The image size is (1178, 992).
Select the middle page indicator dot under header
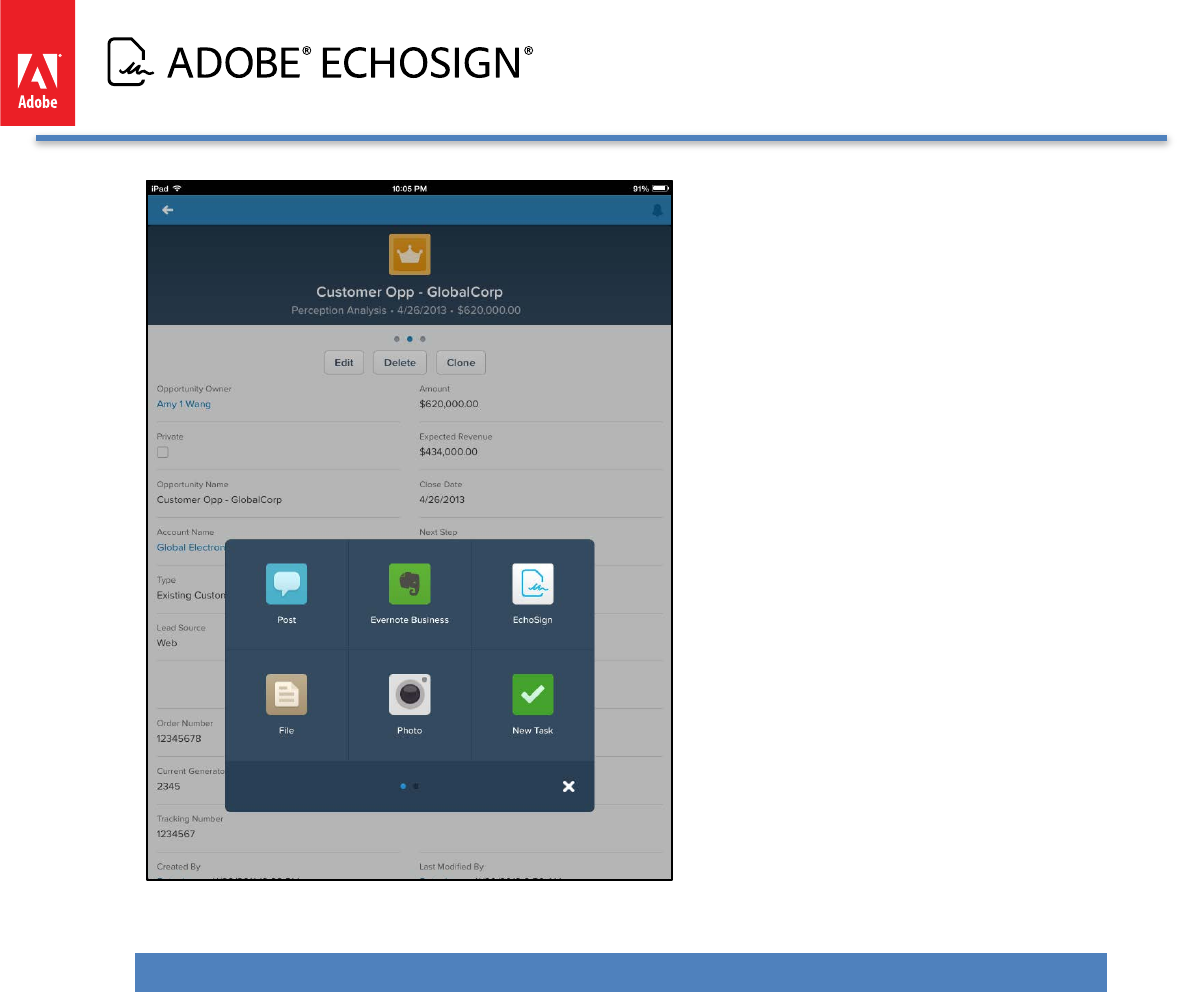pyautogui.click(x=409, y=339)
